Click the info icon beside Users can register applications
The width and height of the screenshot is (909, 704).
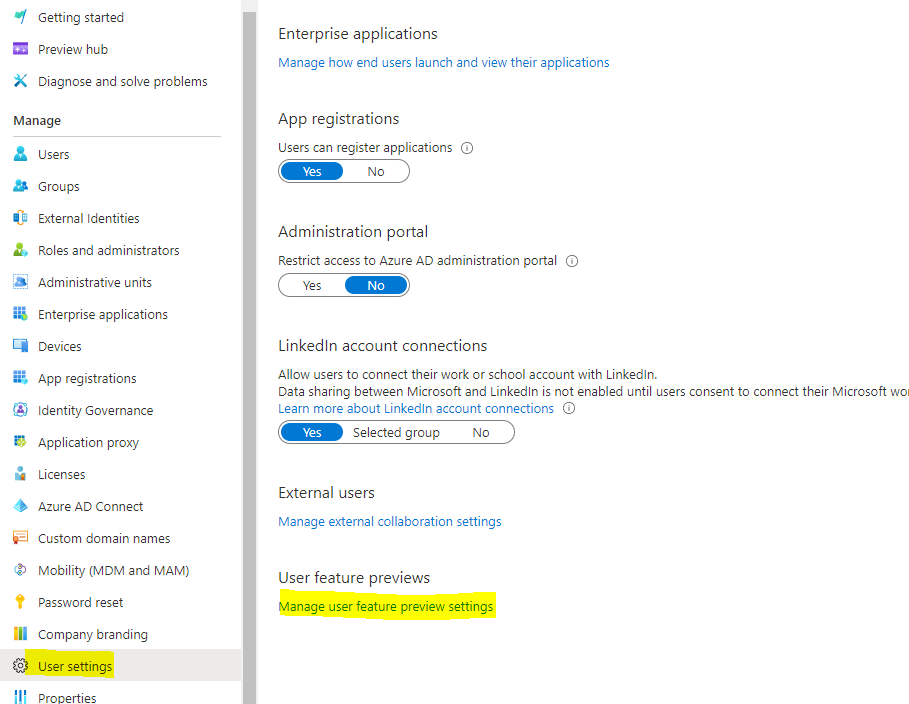(466, 147)
